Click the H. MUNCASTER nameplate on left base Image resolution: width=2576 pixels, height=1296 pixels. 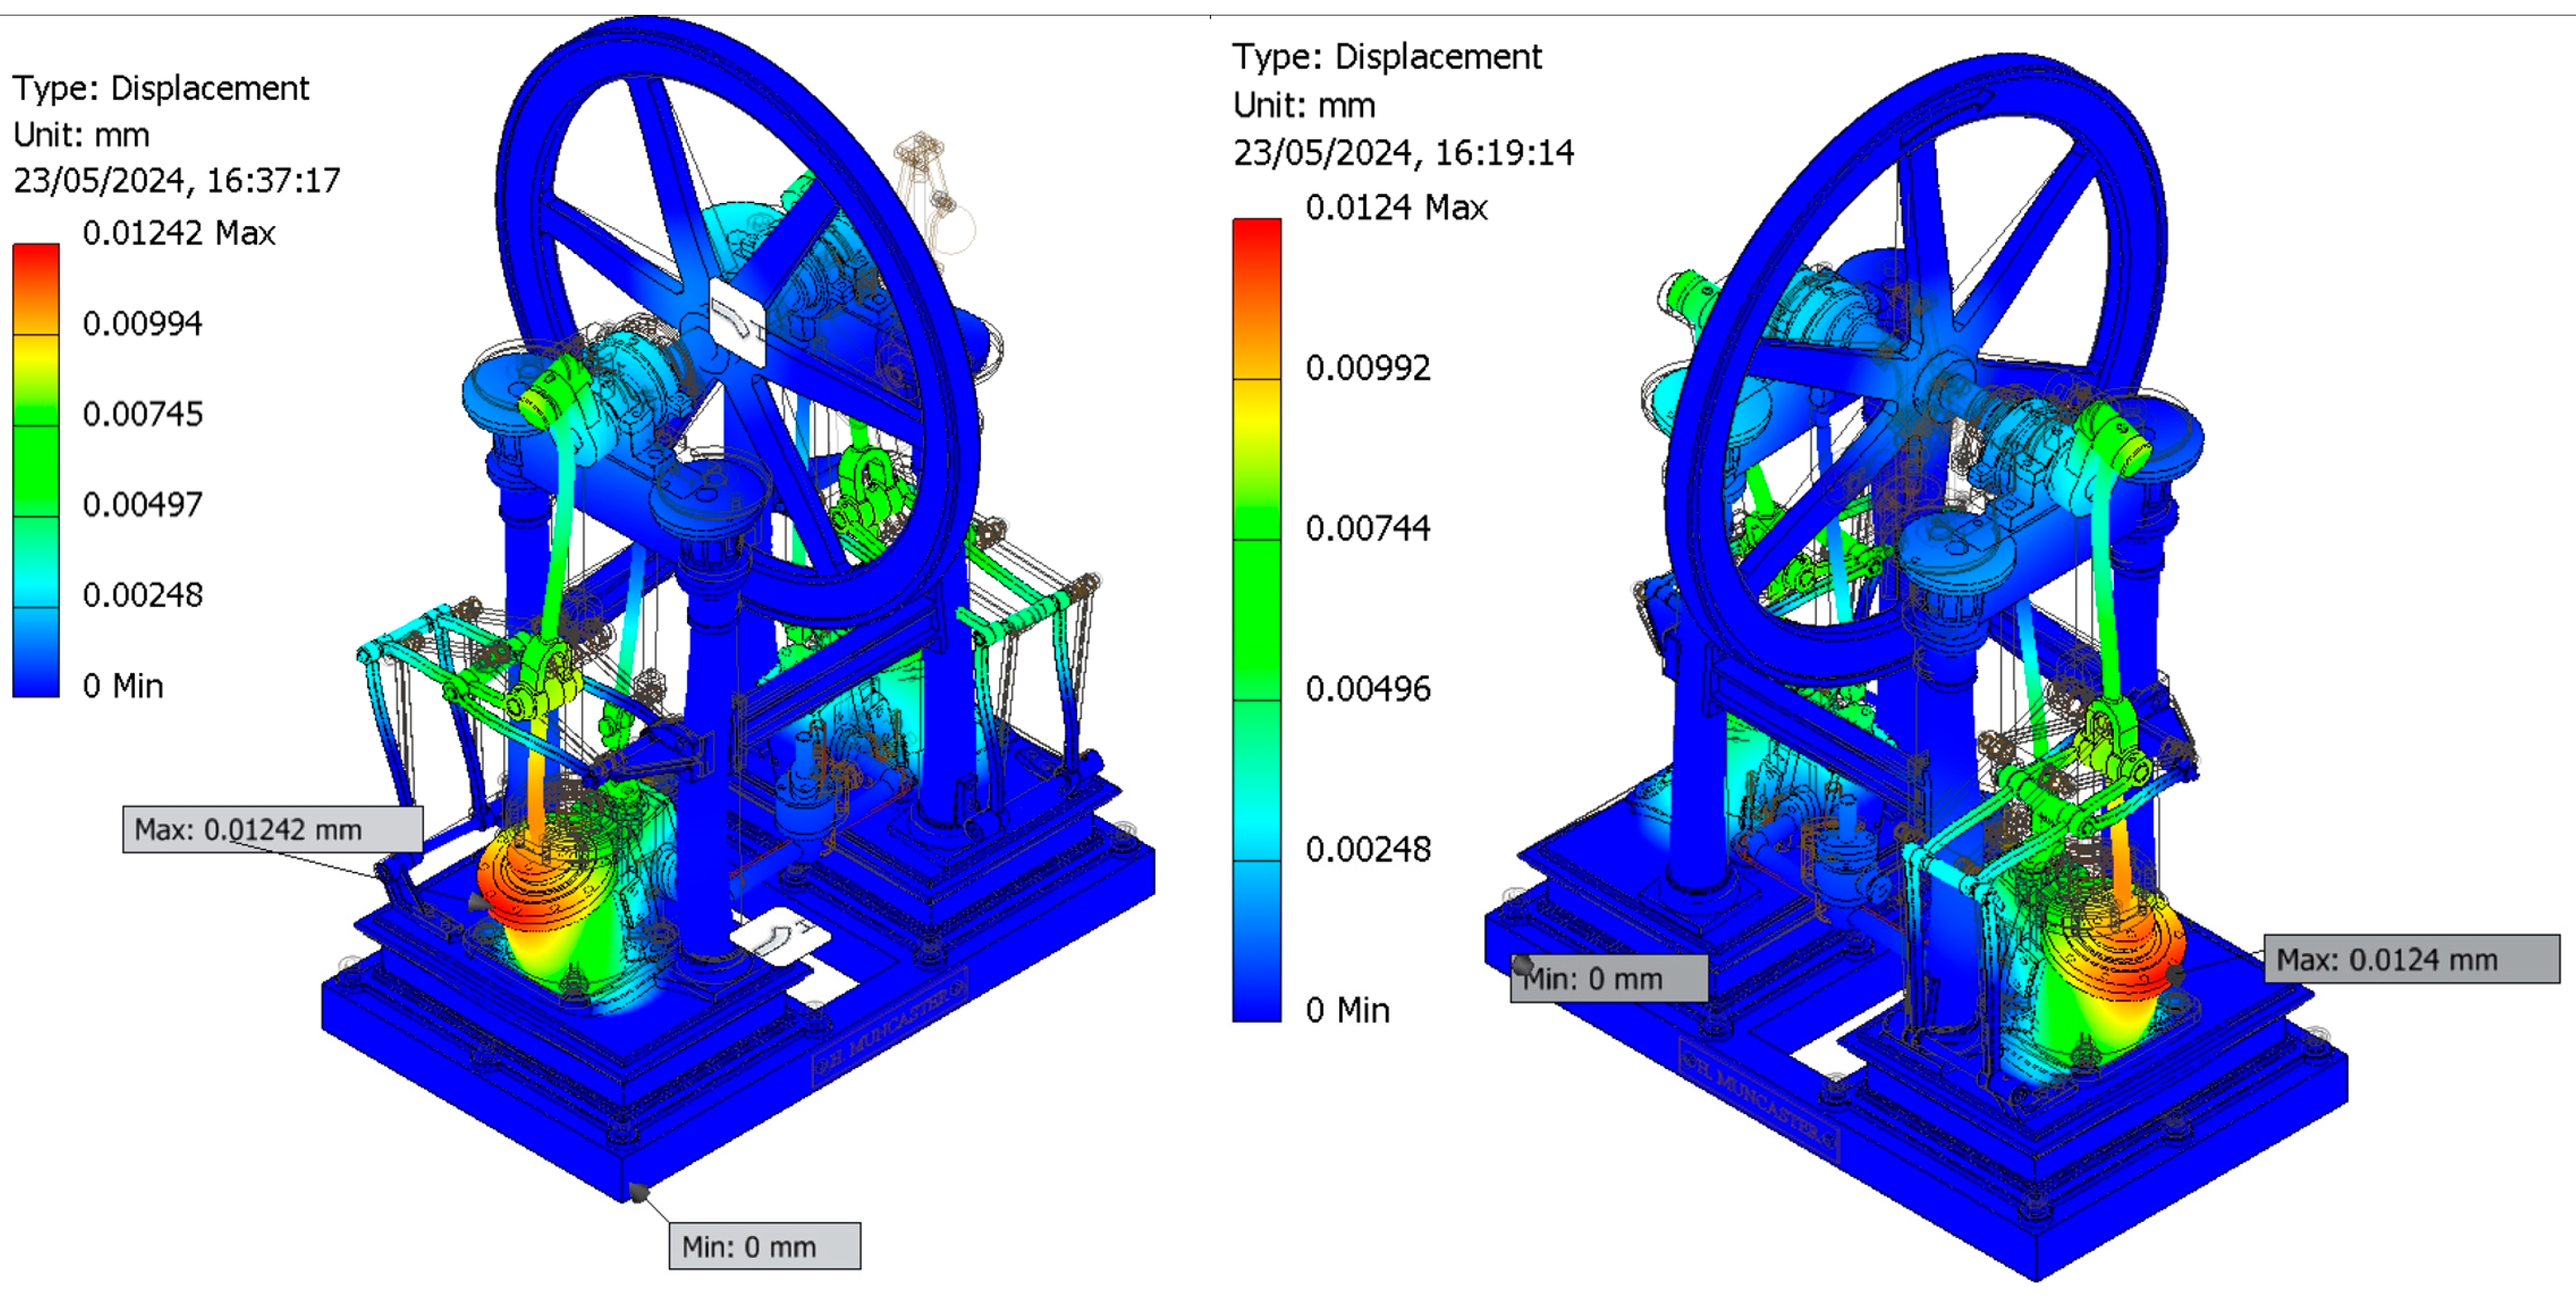click(x=890, y=1025)
